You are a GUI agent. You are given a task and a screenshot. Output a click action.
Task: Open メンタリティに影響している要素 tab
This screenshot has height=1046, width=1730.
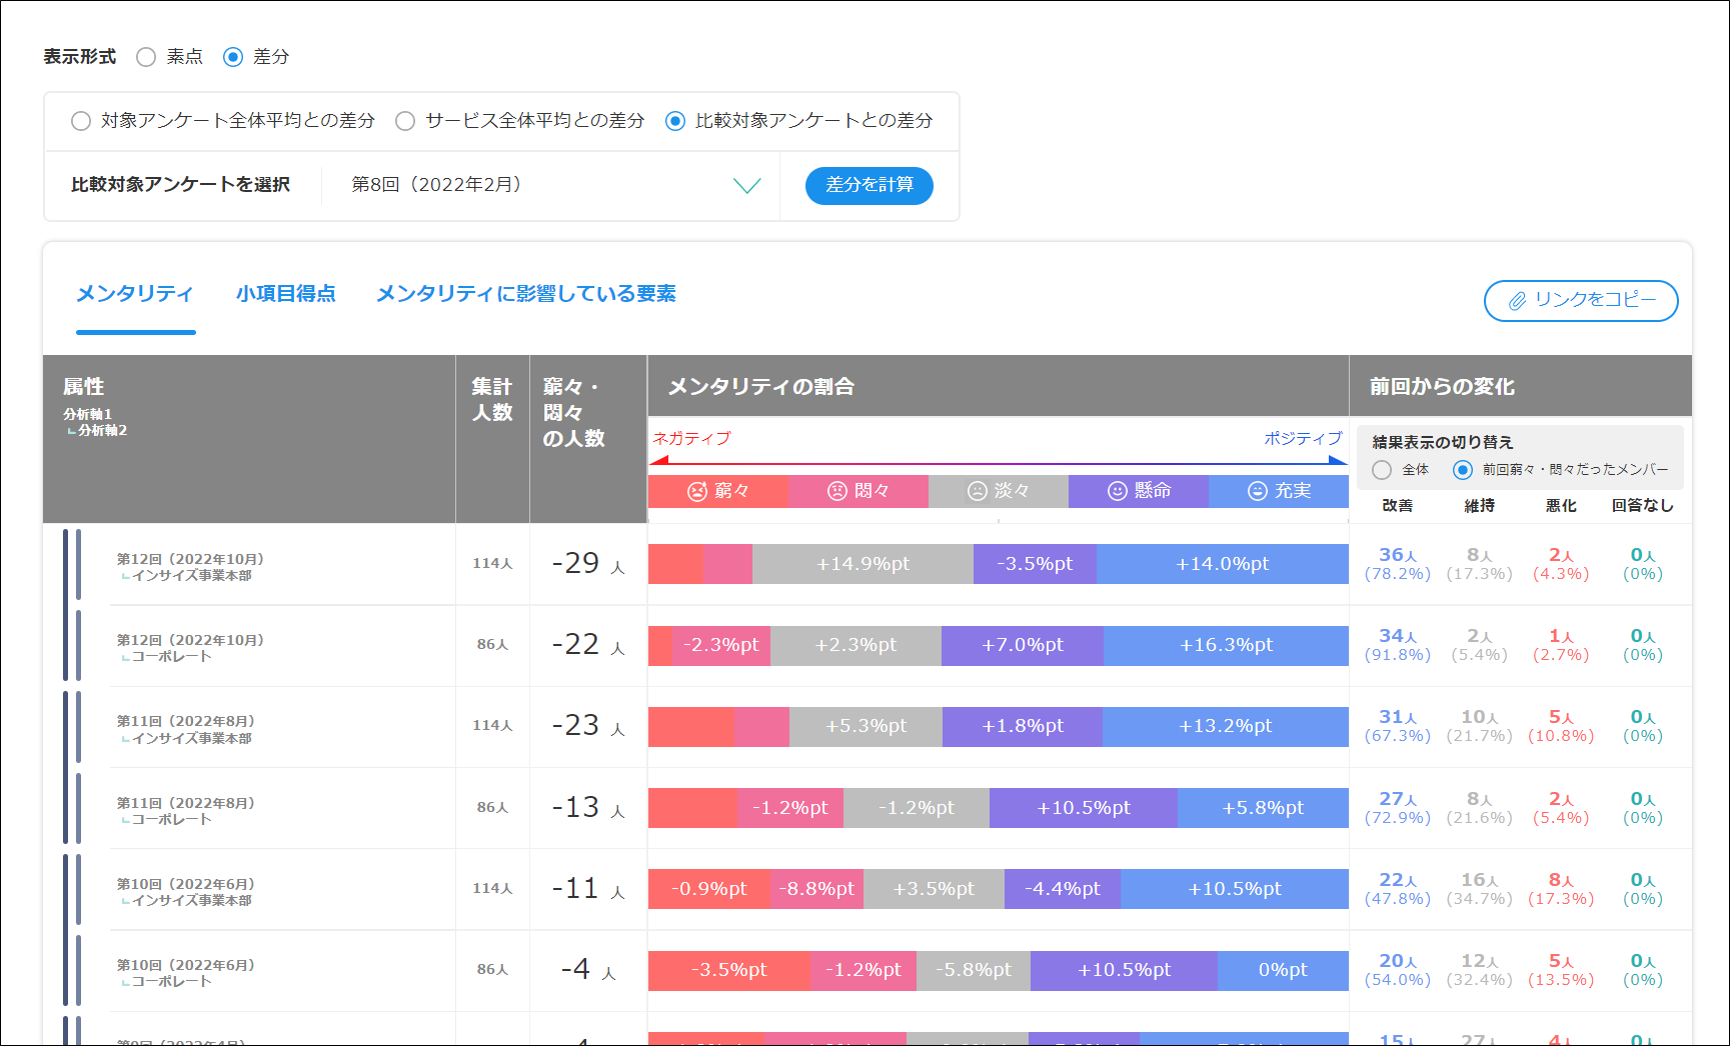point(526,293)
